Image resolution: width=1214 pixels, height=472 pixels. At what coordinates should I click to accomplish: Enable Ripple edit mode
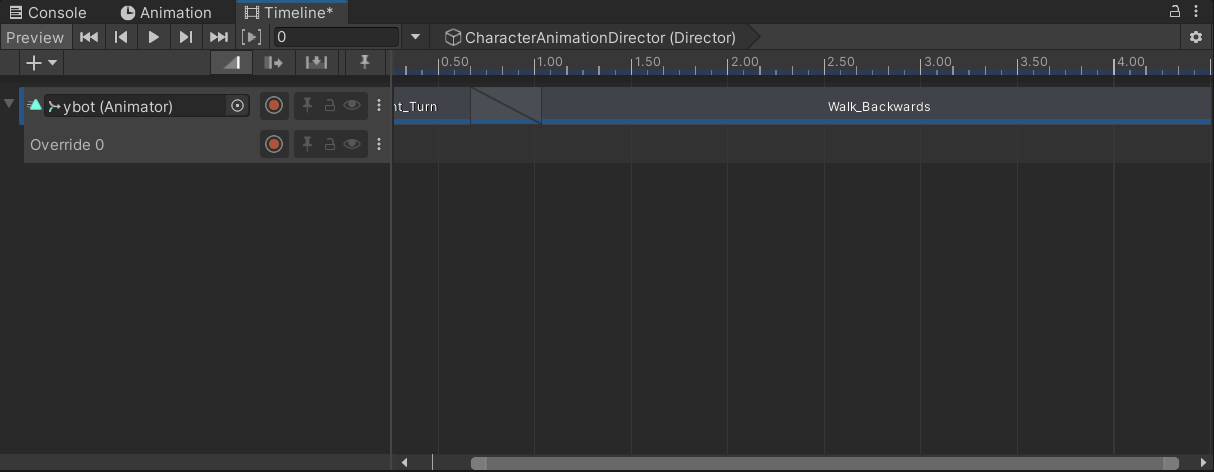click(x=273, y=62)
